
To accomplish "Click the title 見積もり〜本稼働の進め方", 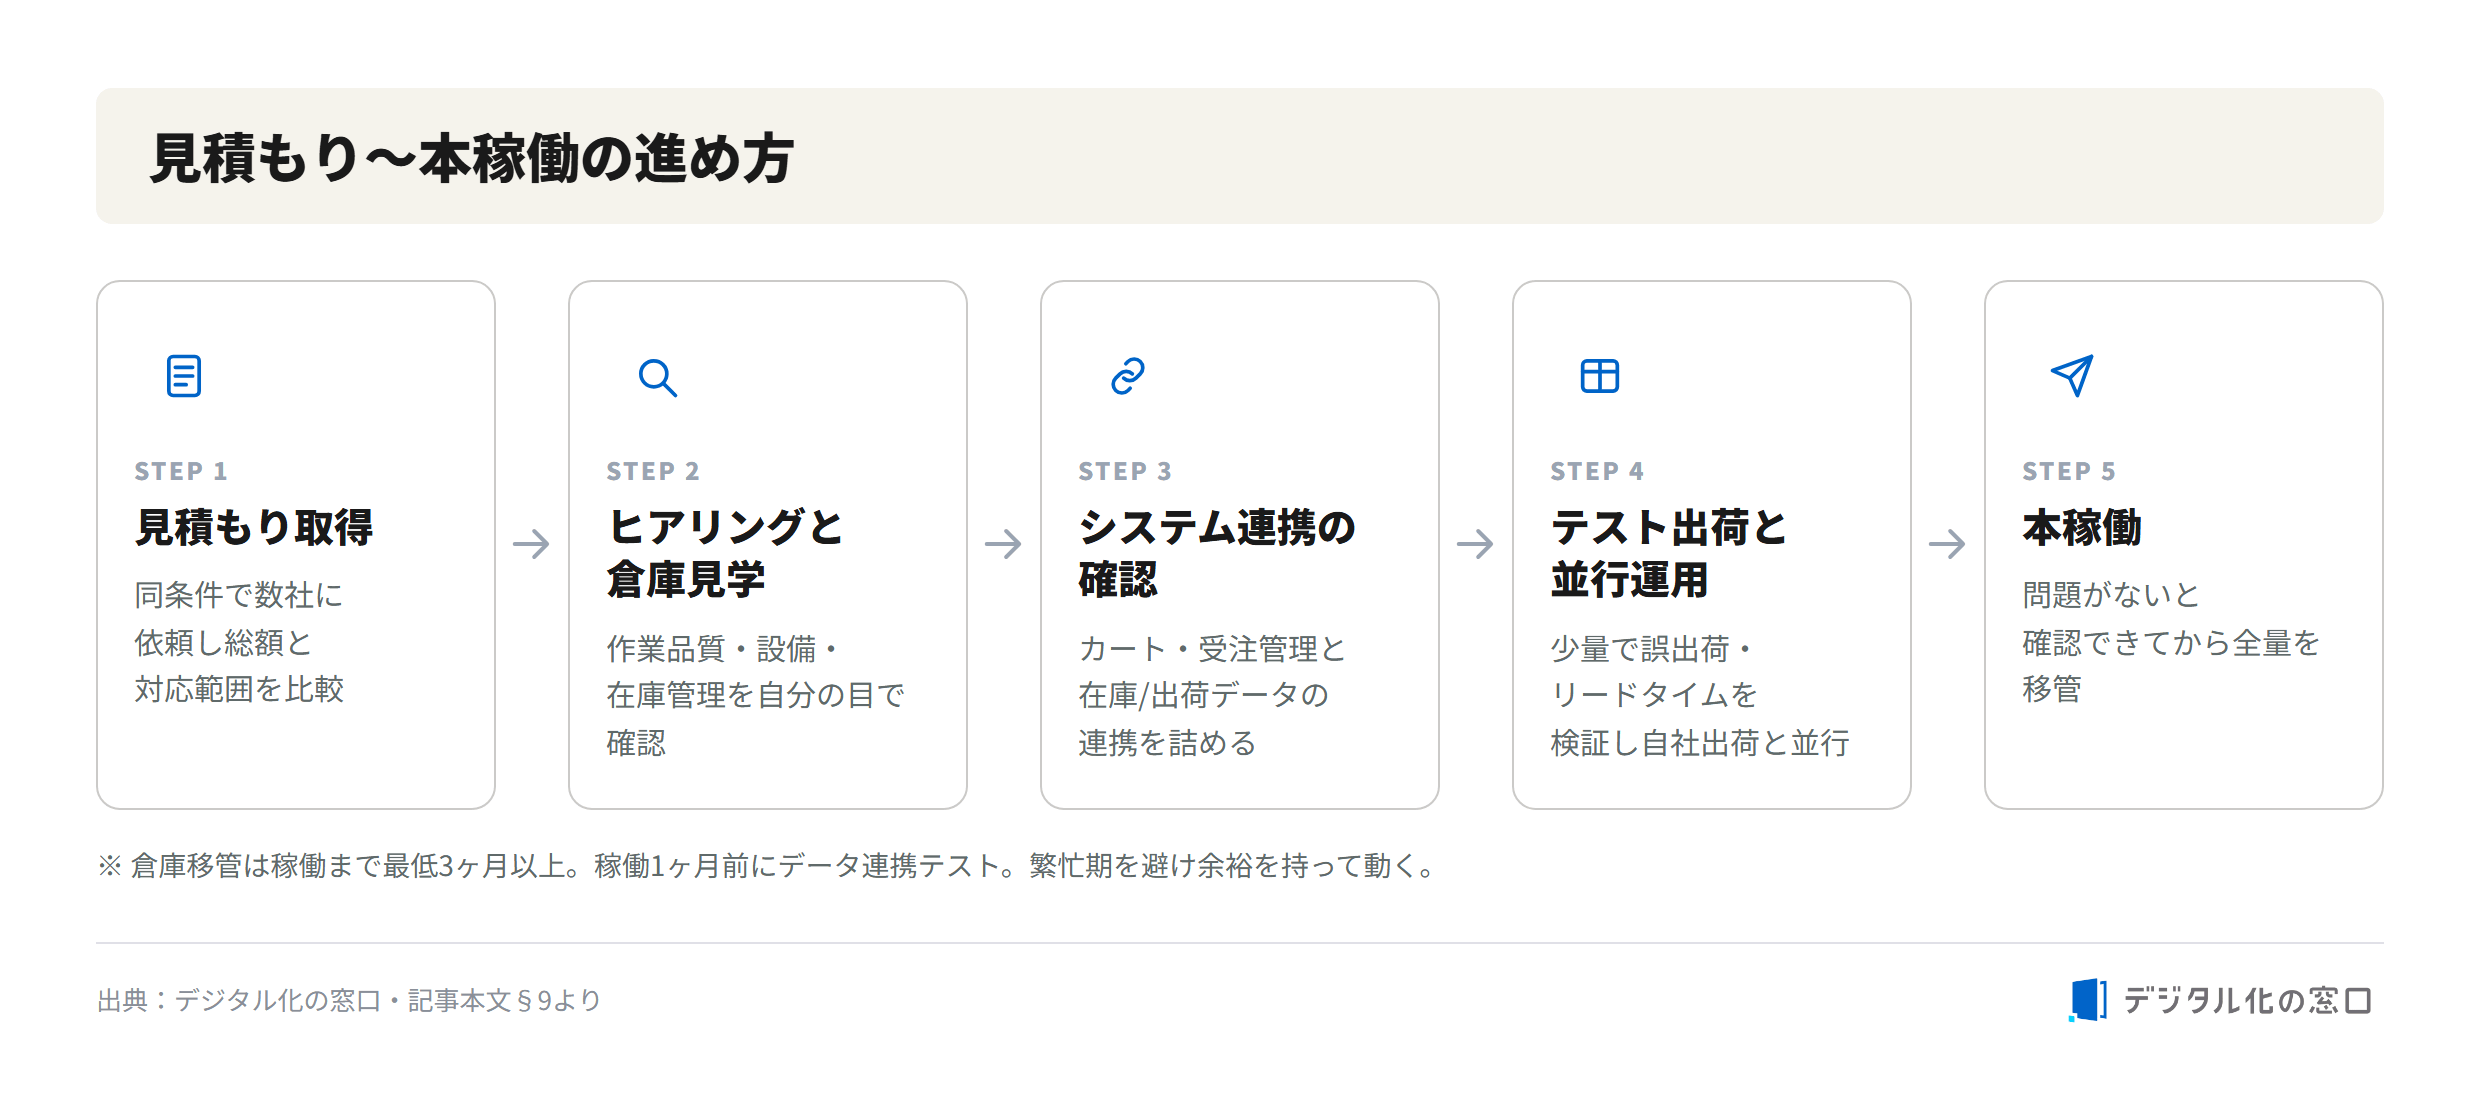I will 472,158.
